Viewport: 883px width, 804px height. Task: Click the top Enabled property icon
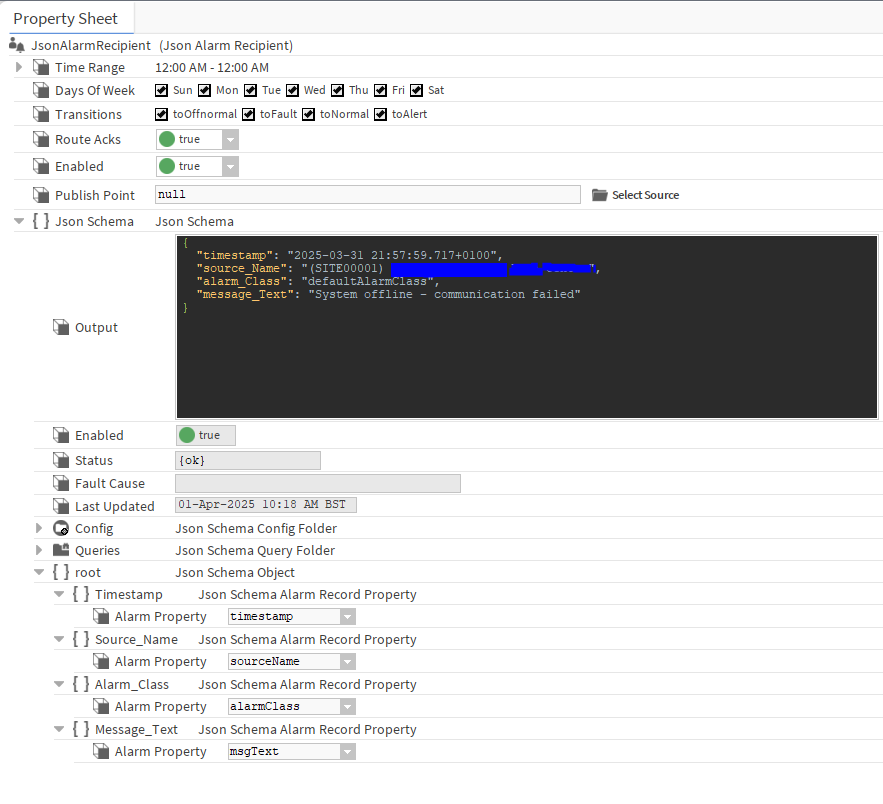tap(41, 166)
